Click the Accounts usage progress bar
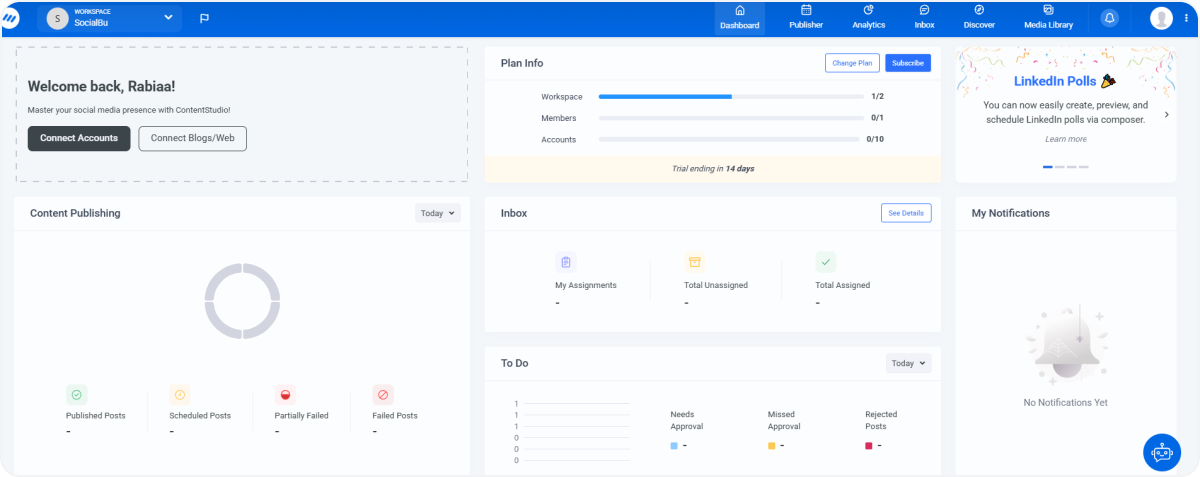1200x477 pixels. tap(731, 139)
